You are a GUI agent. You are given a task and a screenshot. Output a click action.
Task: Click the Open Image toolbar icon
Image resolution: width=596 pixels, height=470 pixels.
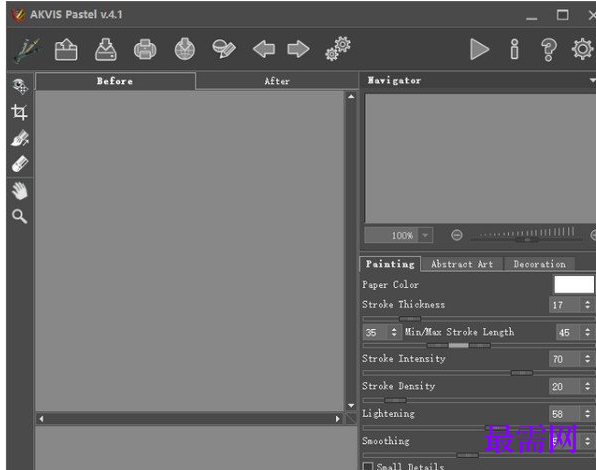66,49
